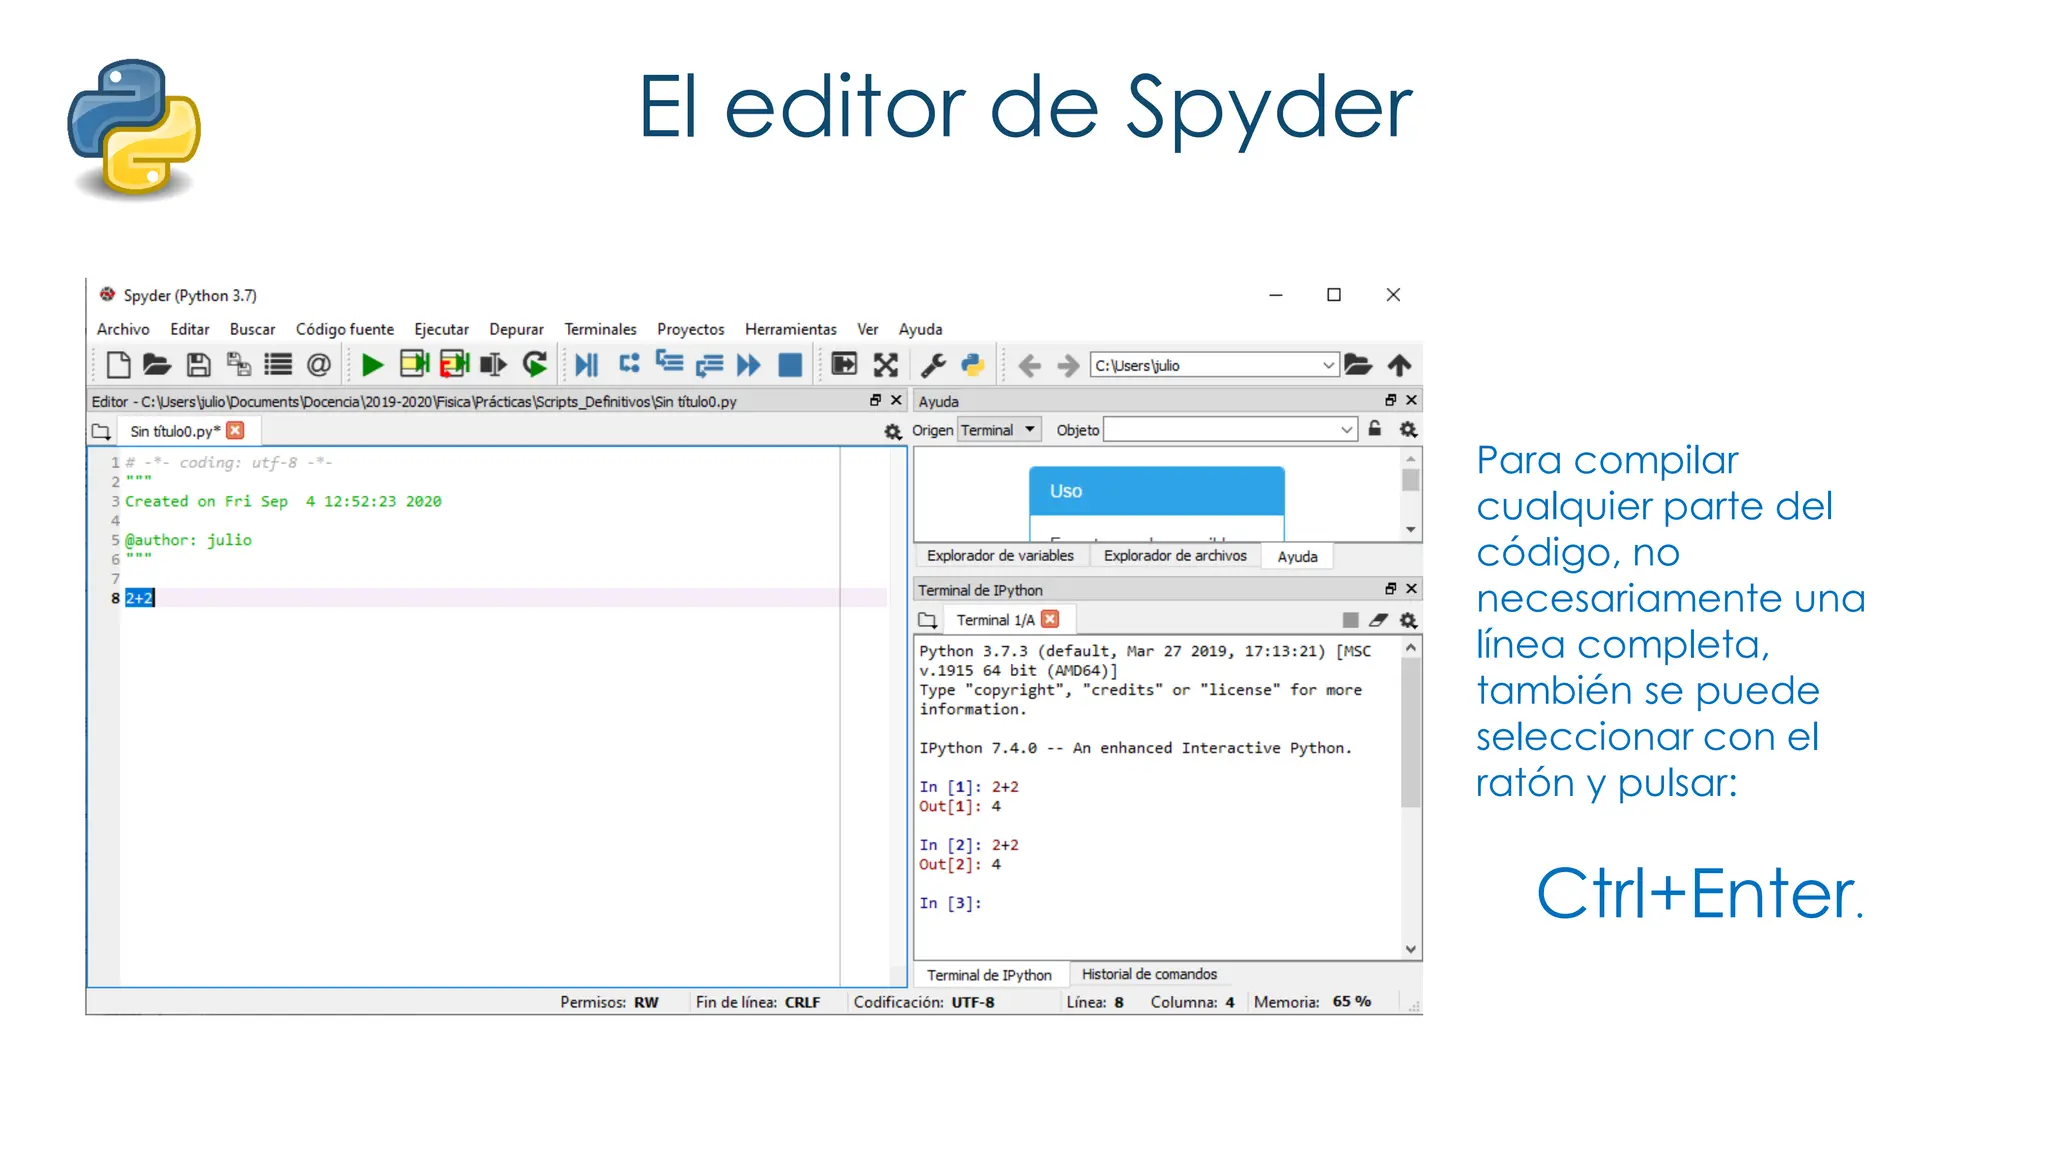Close the Ayuda pane

tap(1411, 400)
